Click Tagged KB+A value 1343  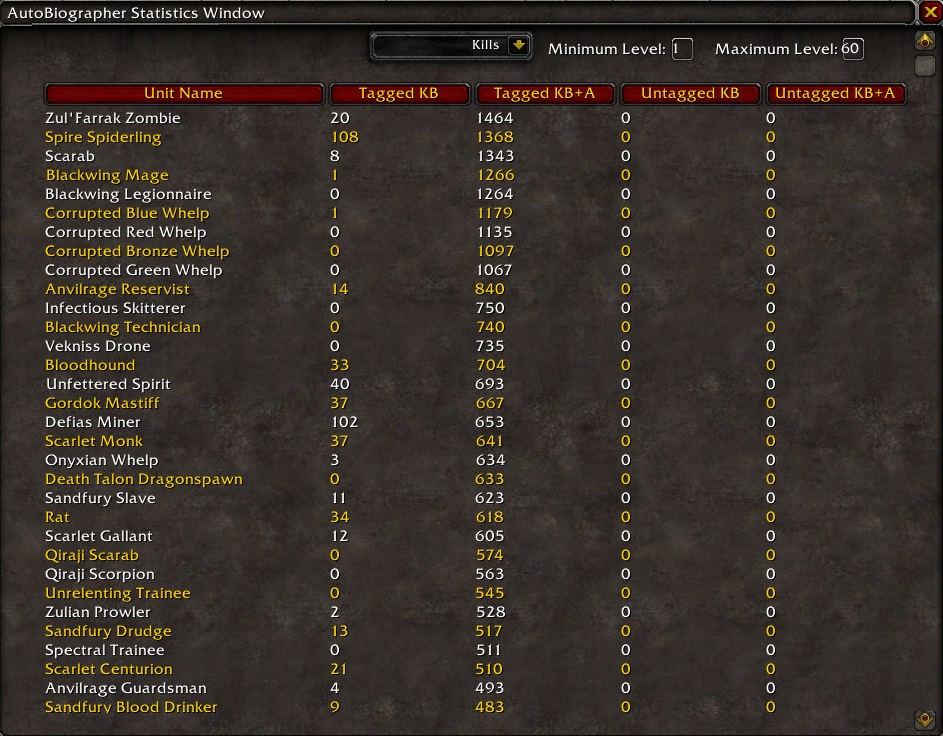pyautogui.click(x=495, y=156)
